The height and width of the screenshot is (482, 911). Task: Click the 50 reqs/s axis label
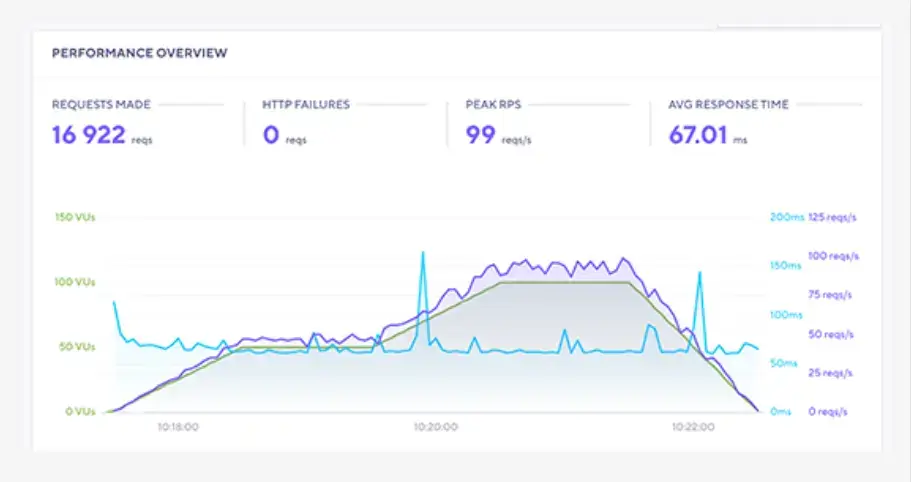coord(831,334)
